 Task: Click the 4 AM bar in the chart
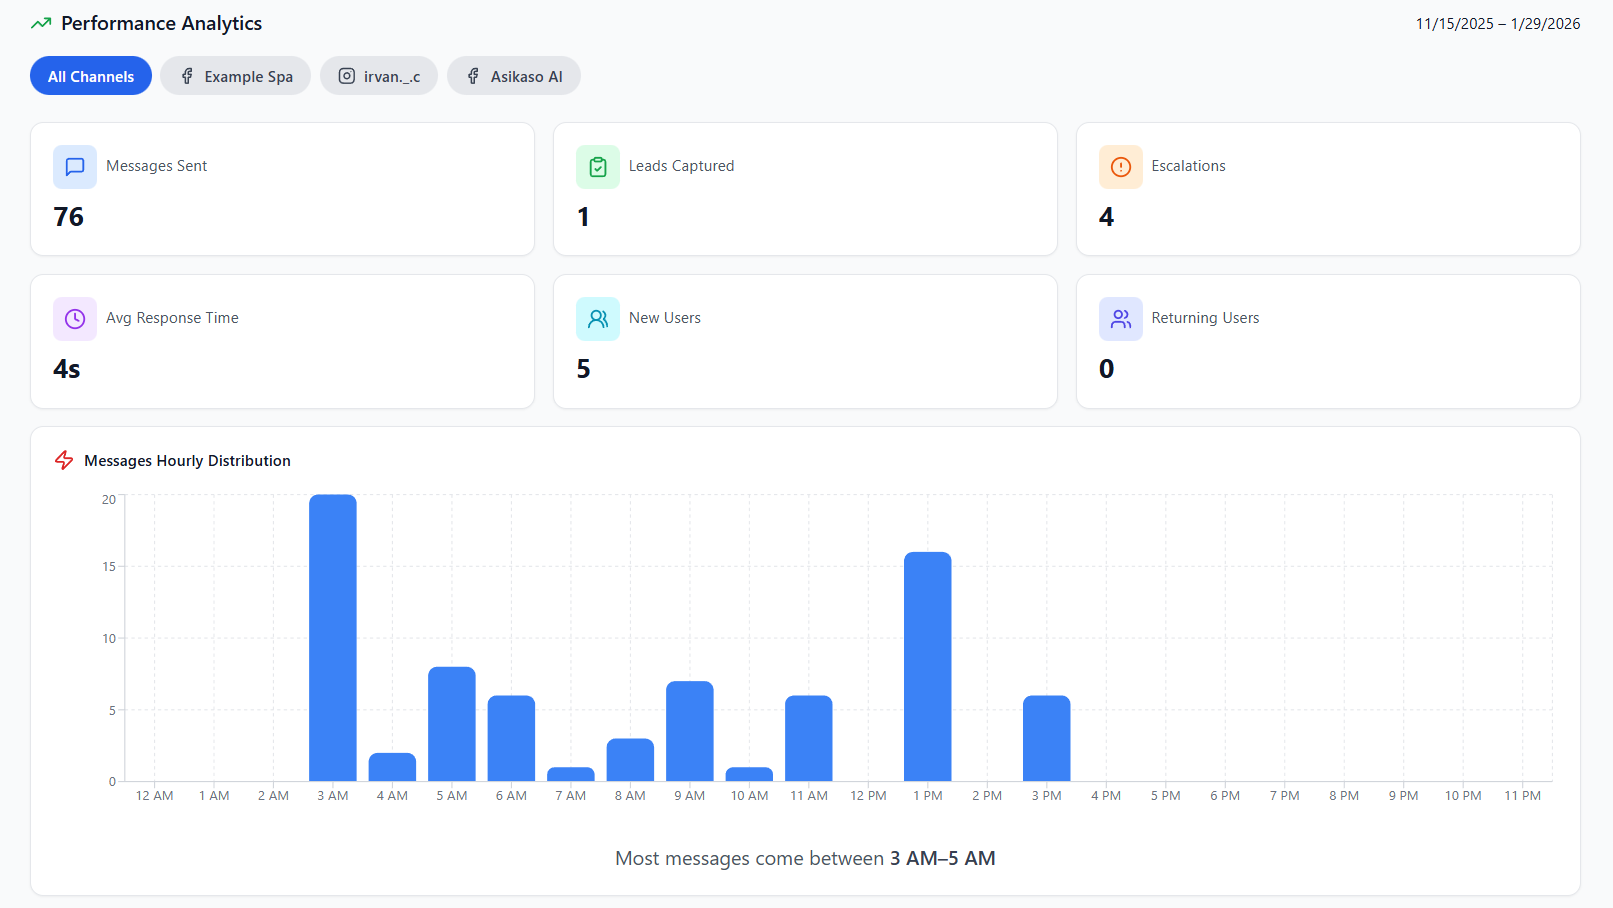[x=392, y=767]
